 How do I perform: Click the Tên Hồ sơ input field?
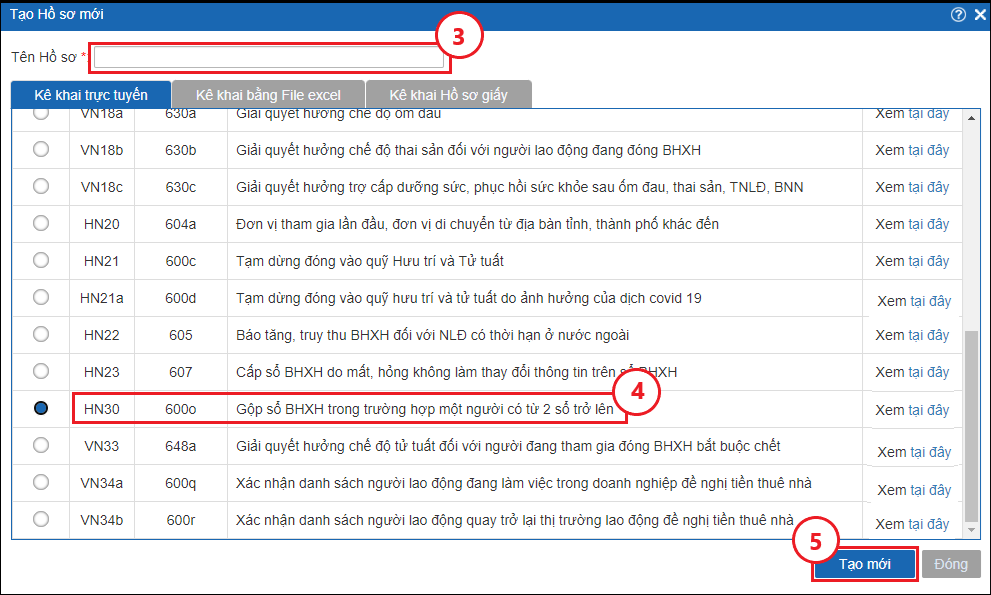coord(269,58)
